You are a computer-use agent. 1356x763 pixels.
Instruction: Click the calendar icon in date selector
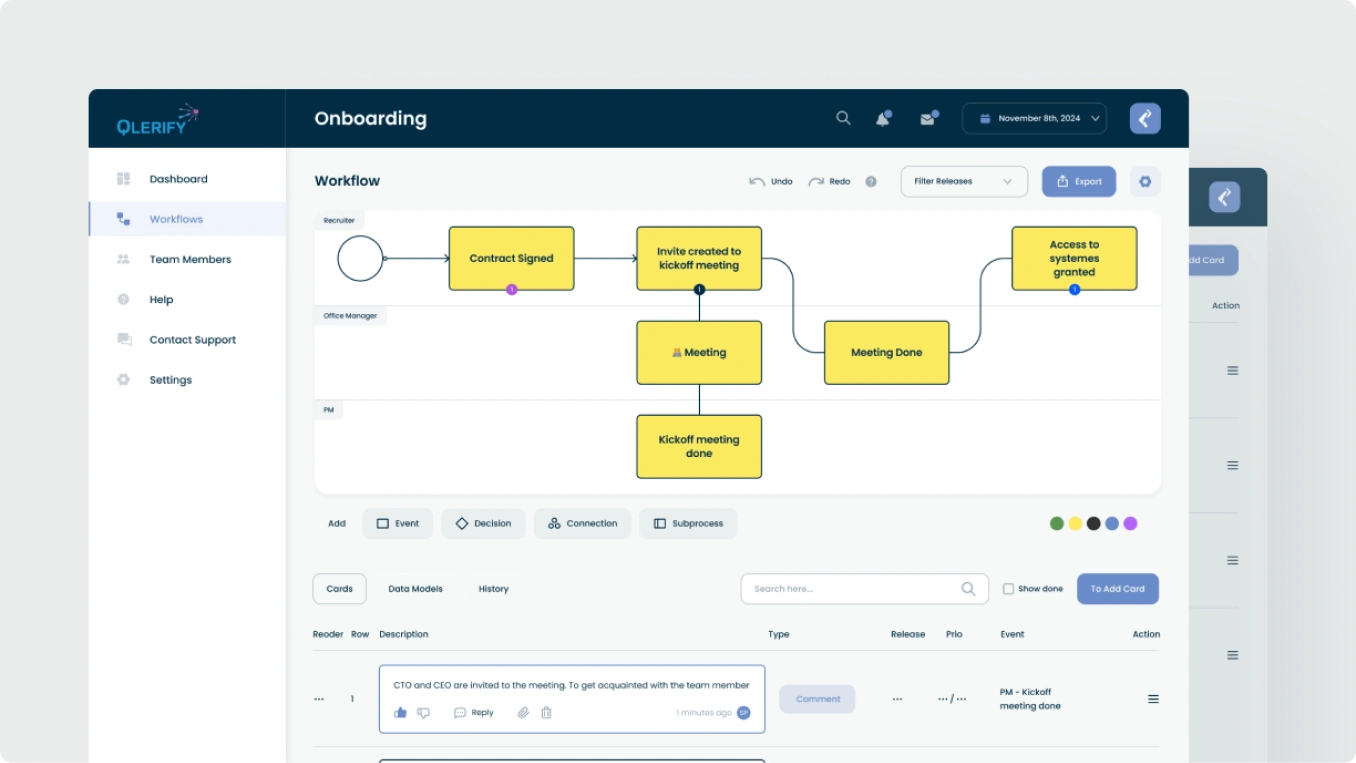point(985,118)
